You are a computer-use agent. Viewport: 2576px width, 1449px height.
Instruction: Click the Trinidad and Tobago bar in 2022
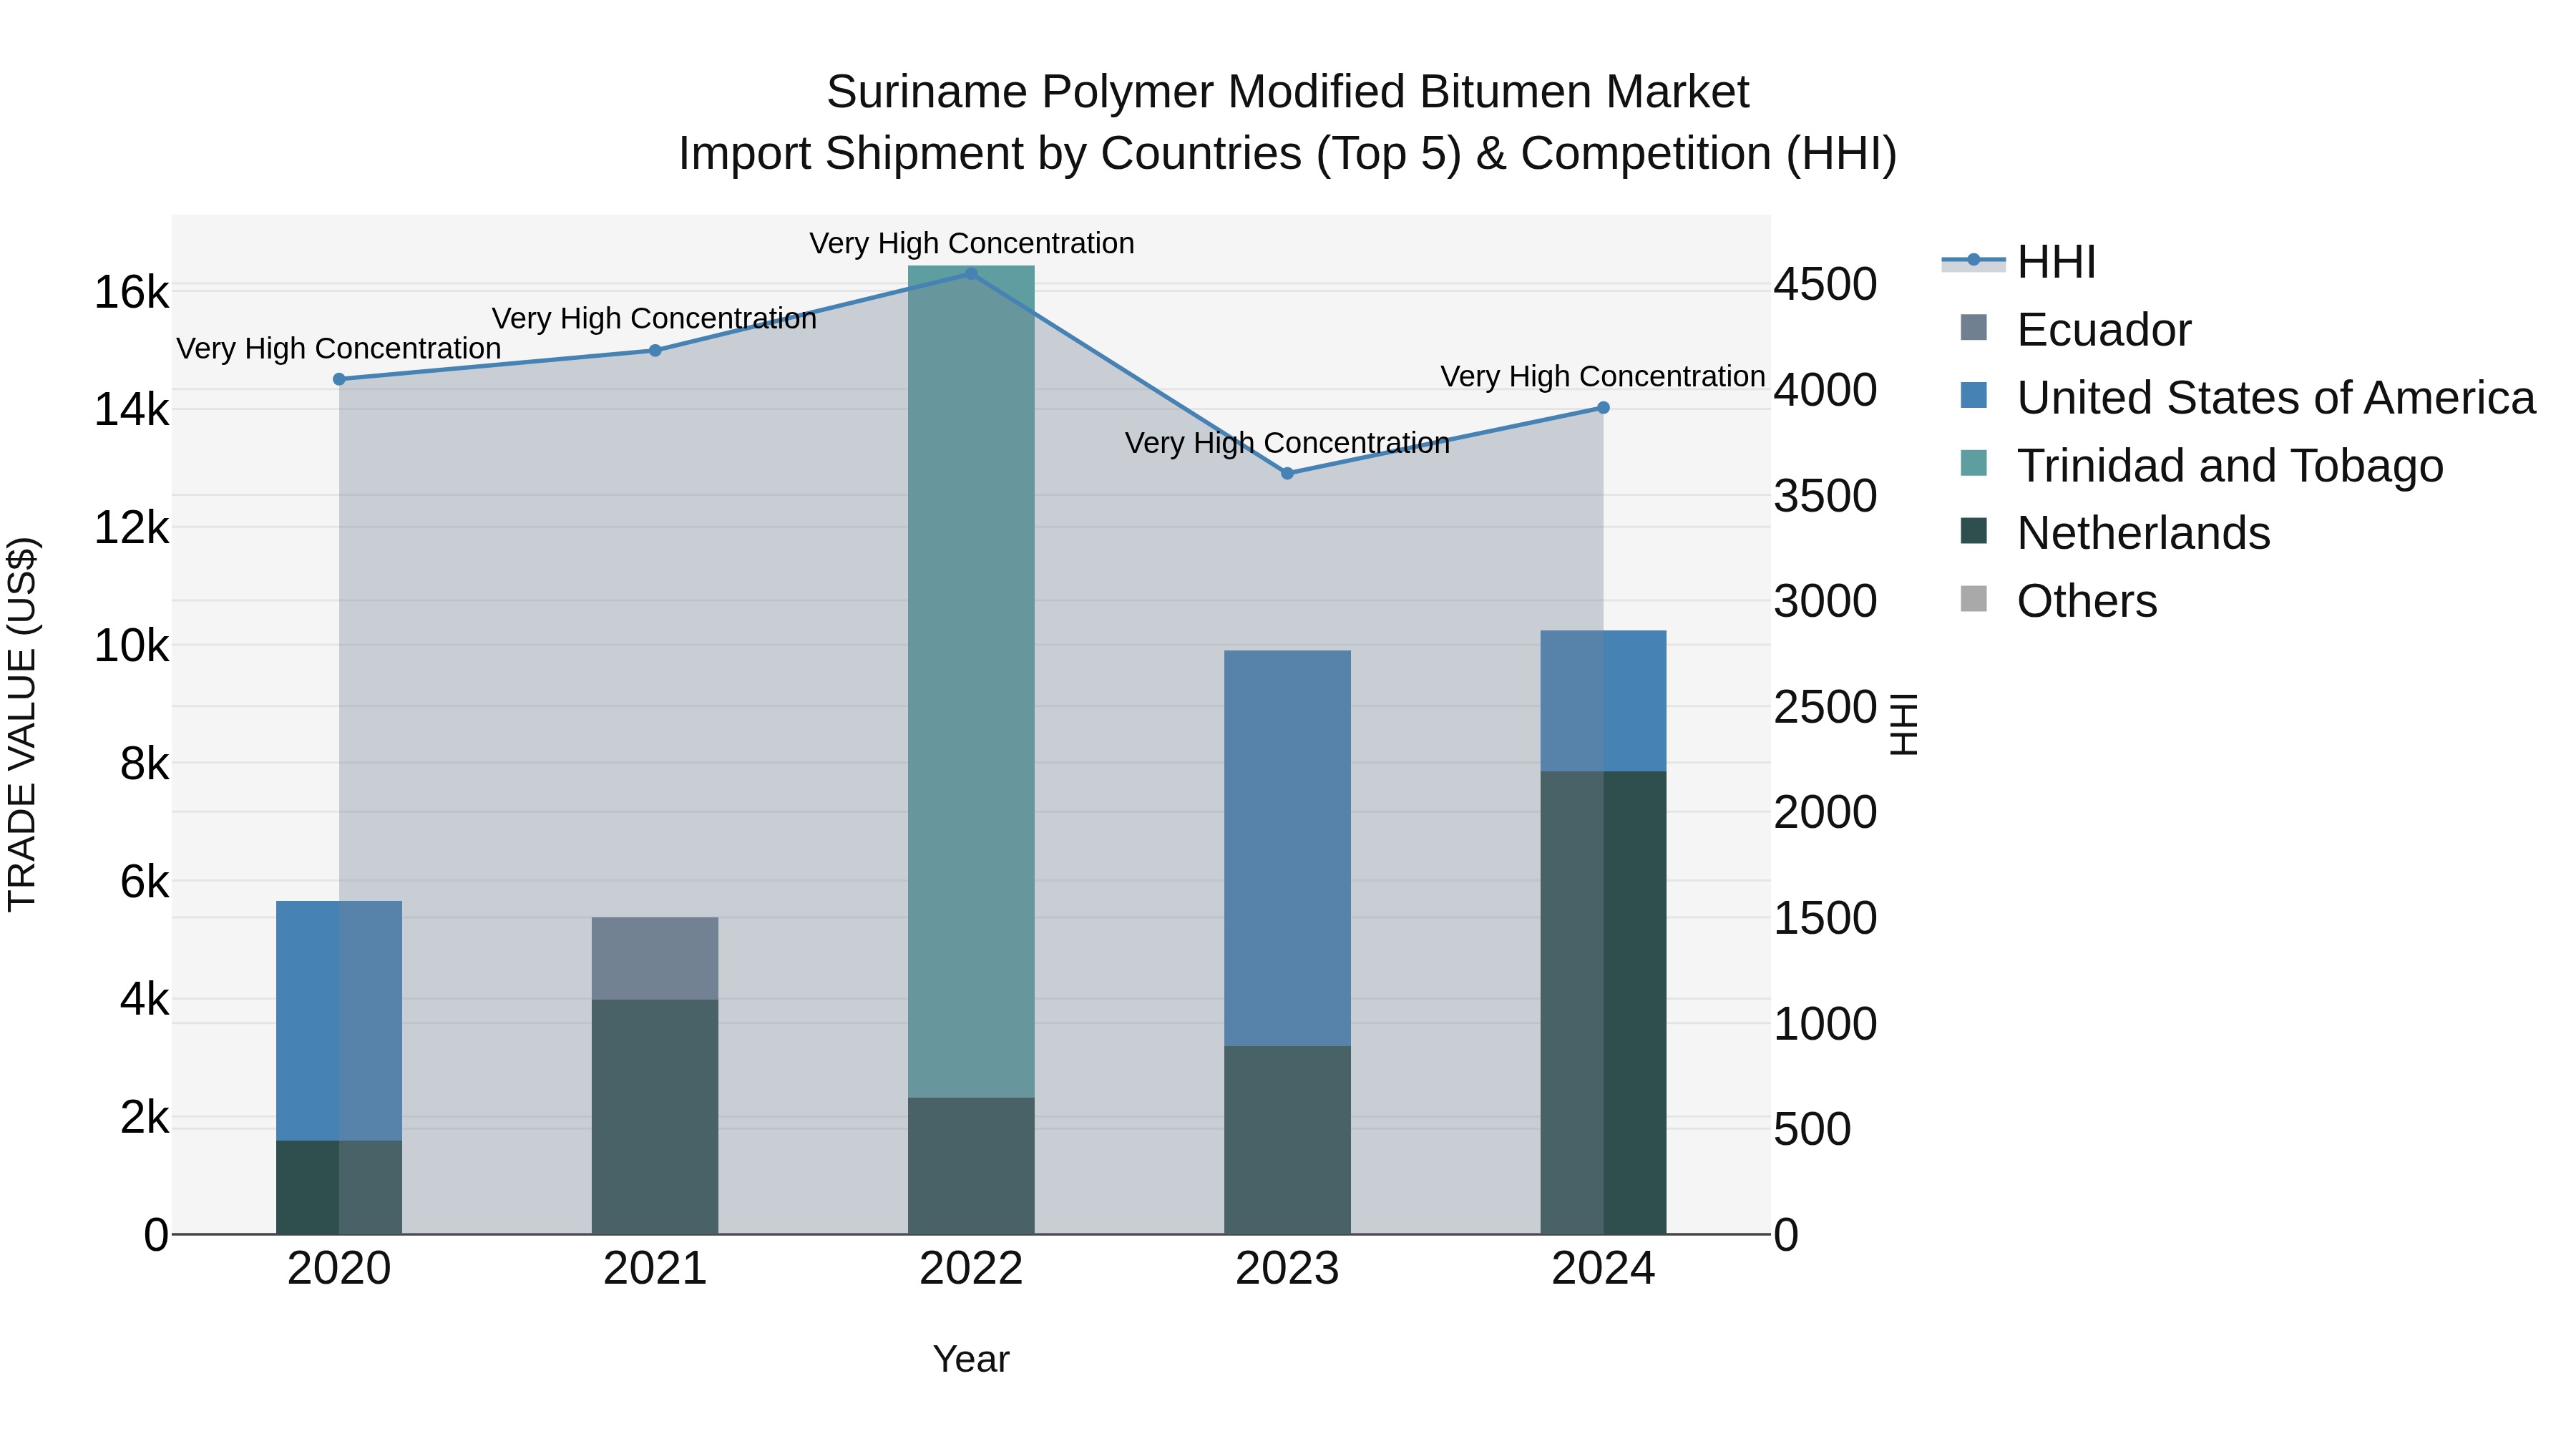tap(971, 682)
